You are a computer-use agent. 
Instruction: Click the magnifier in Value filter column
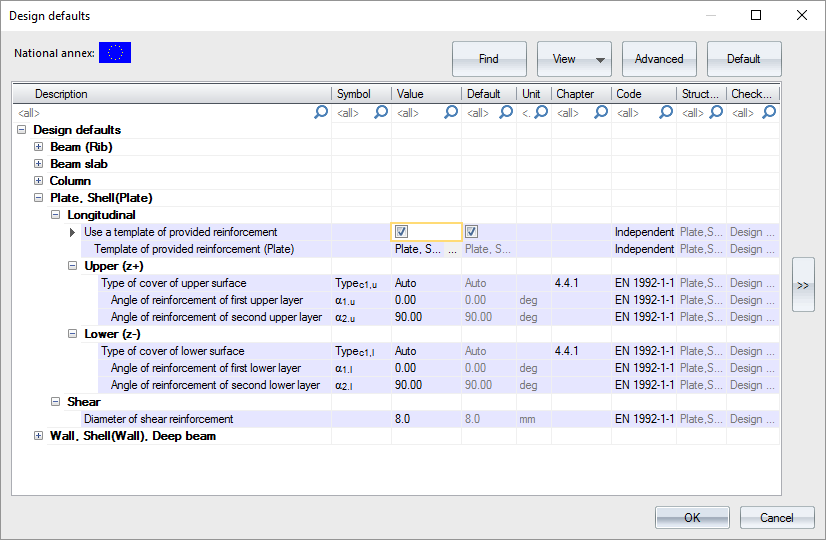(451, 113)
